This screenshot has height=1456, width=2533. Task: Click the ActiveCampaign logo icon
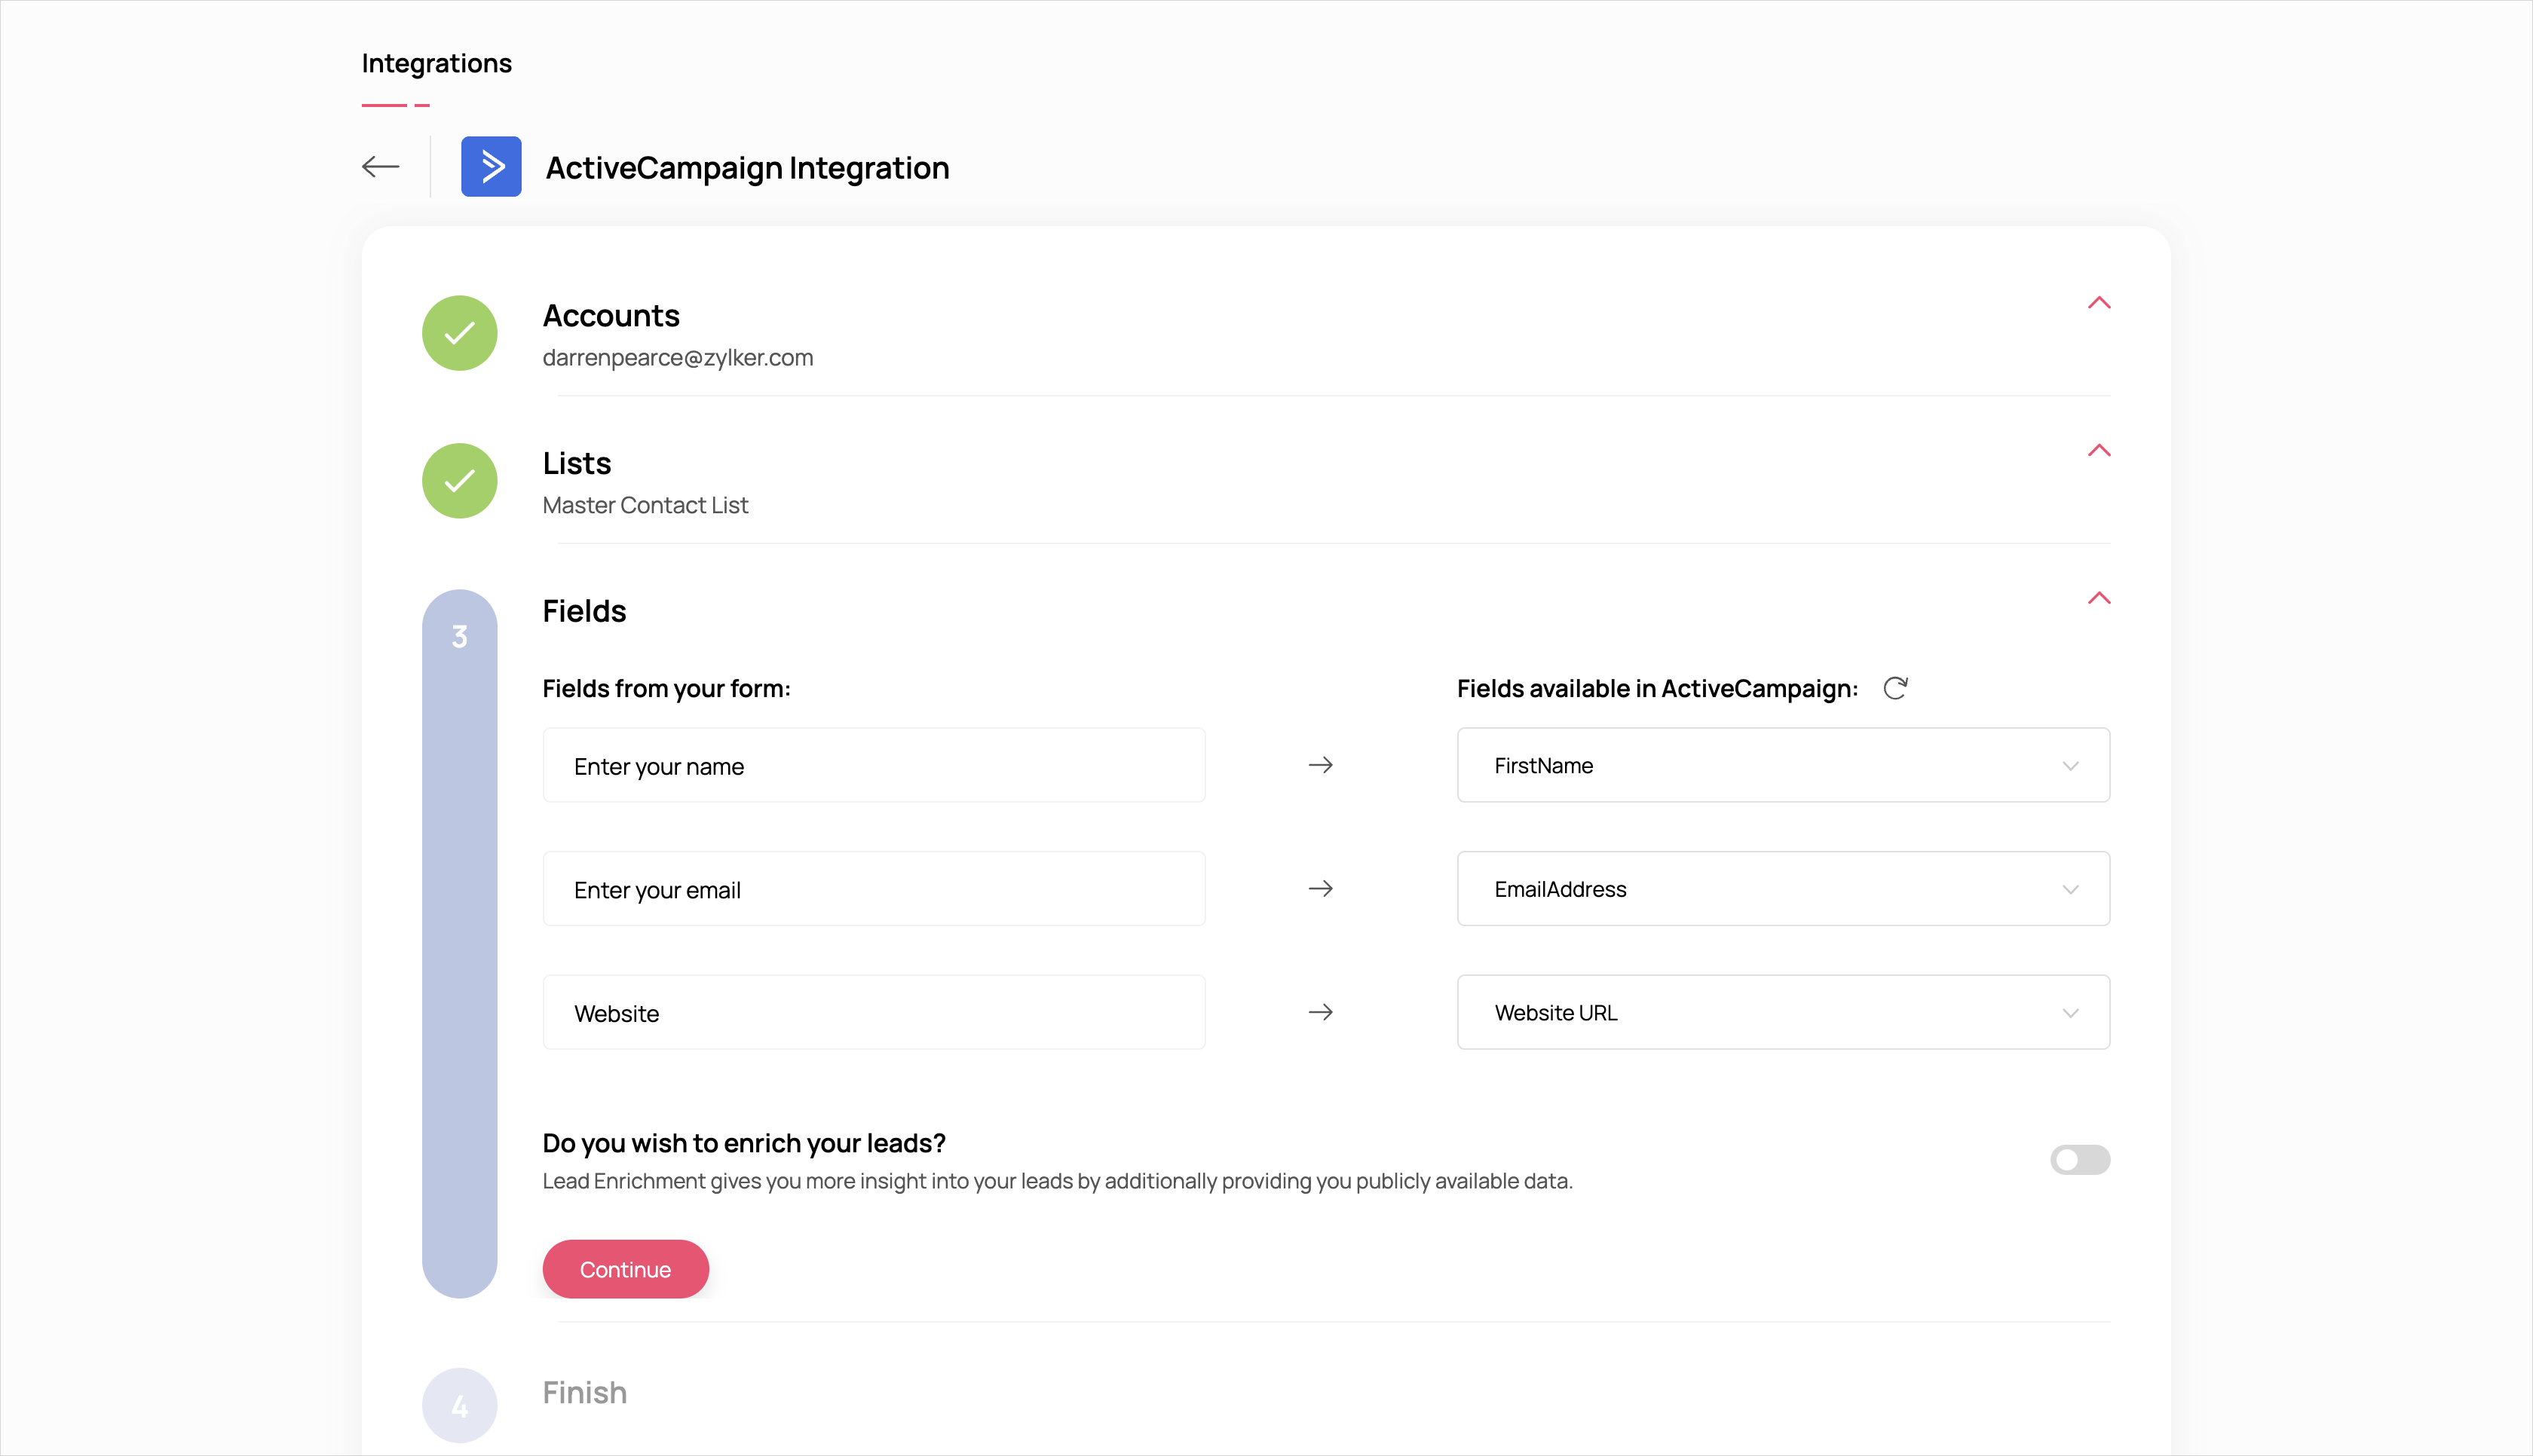(491, 166)
